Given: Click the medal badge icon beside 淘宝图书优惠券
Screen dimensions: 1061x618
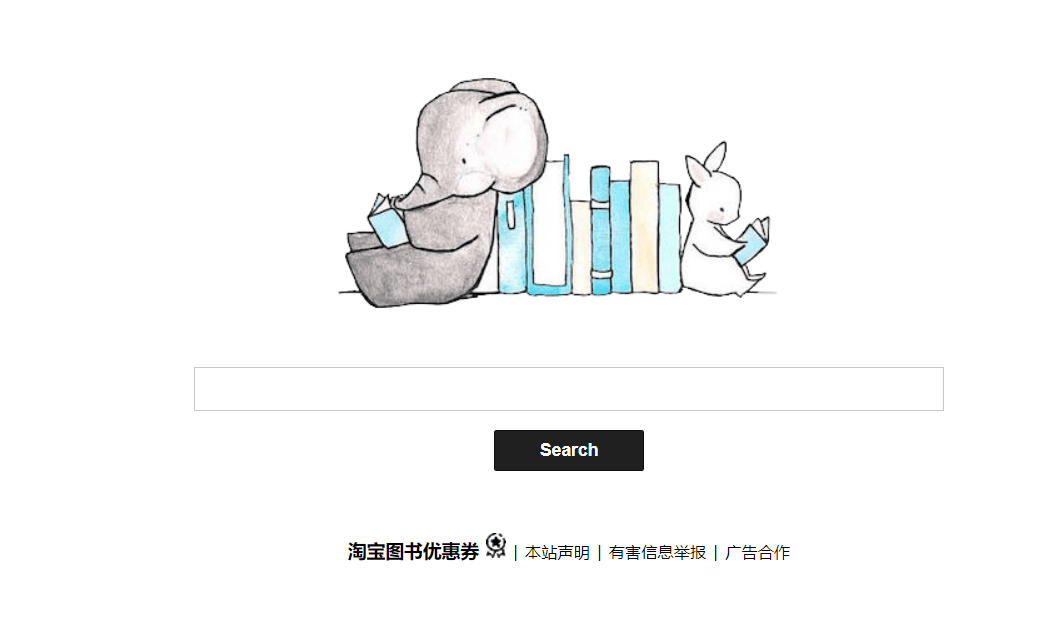Looking at the screenshot, I should pos(496,546).
